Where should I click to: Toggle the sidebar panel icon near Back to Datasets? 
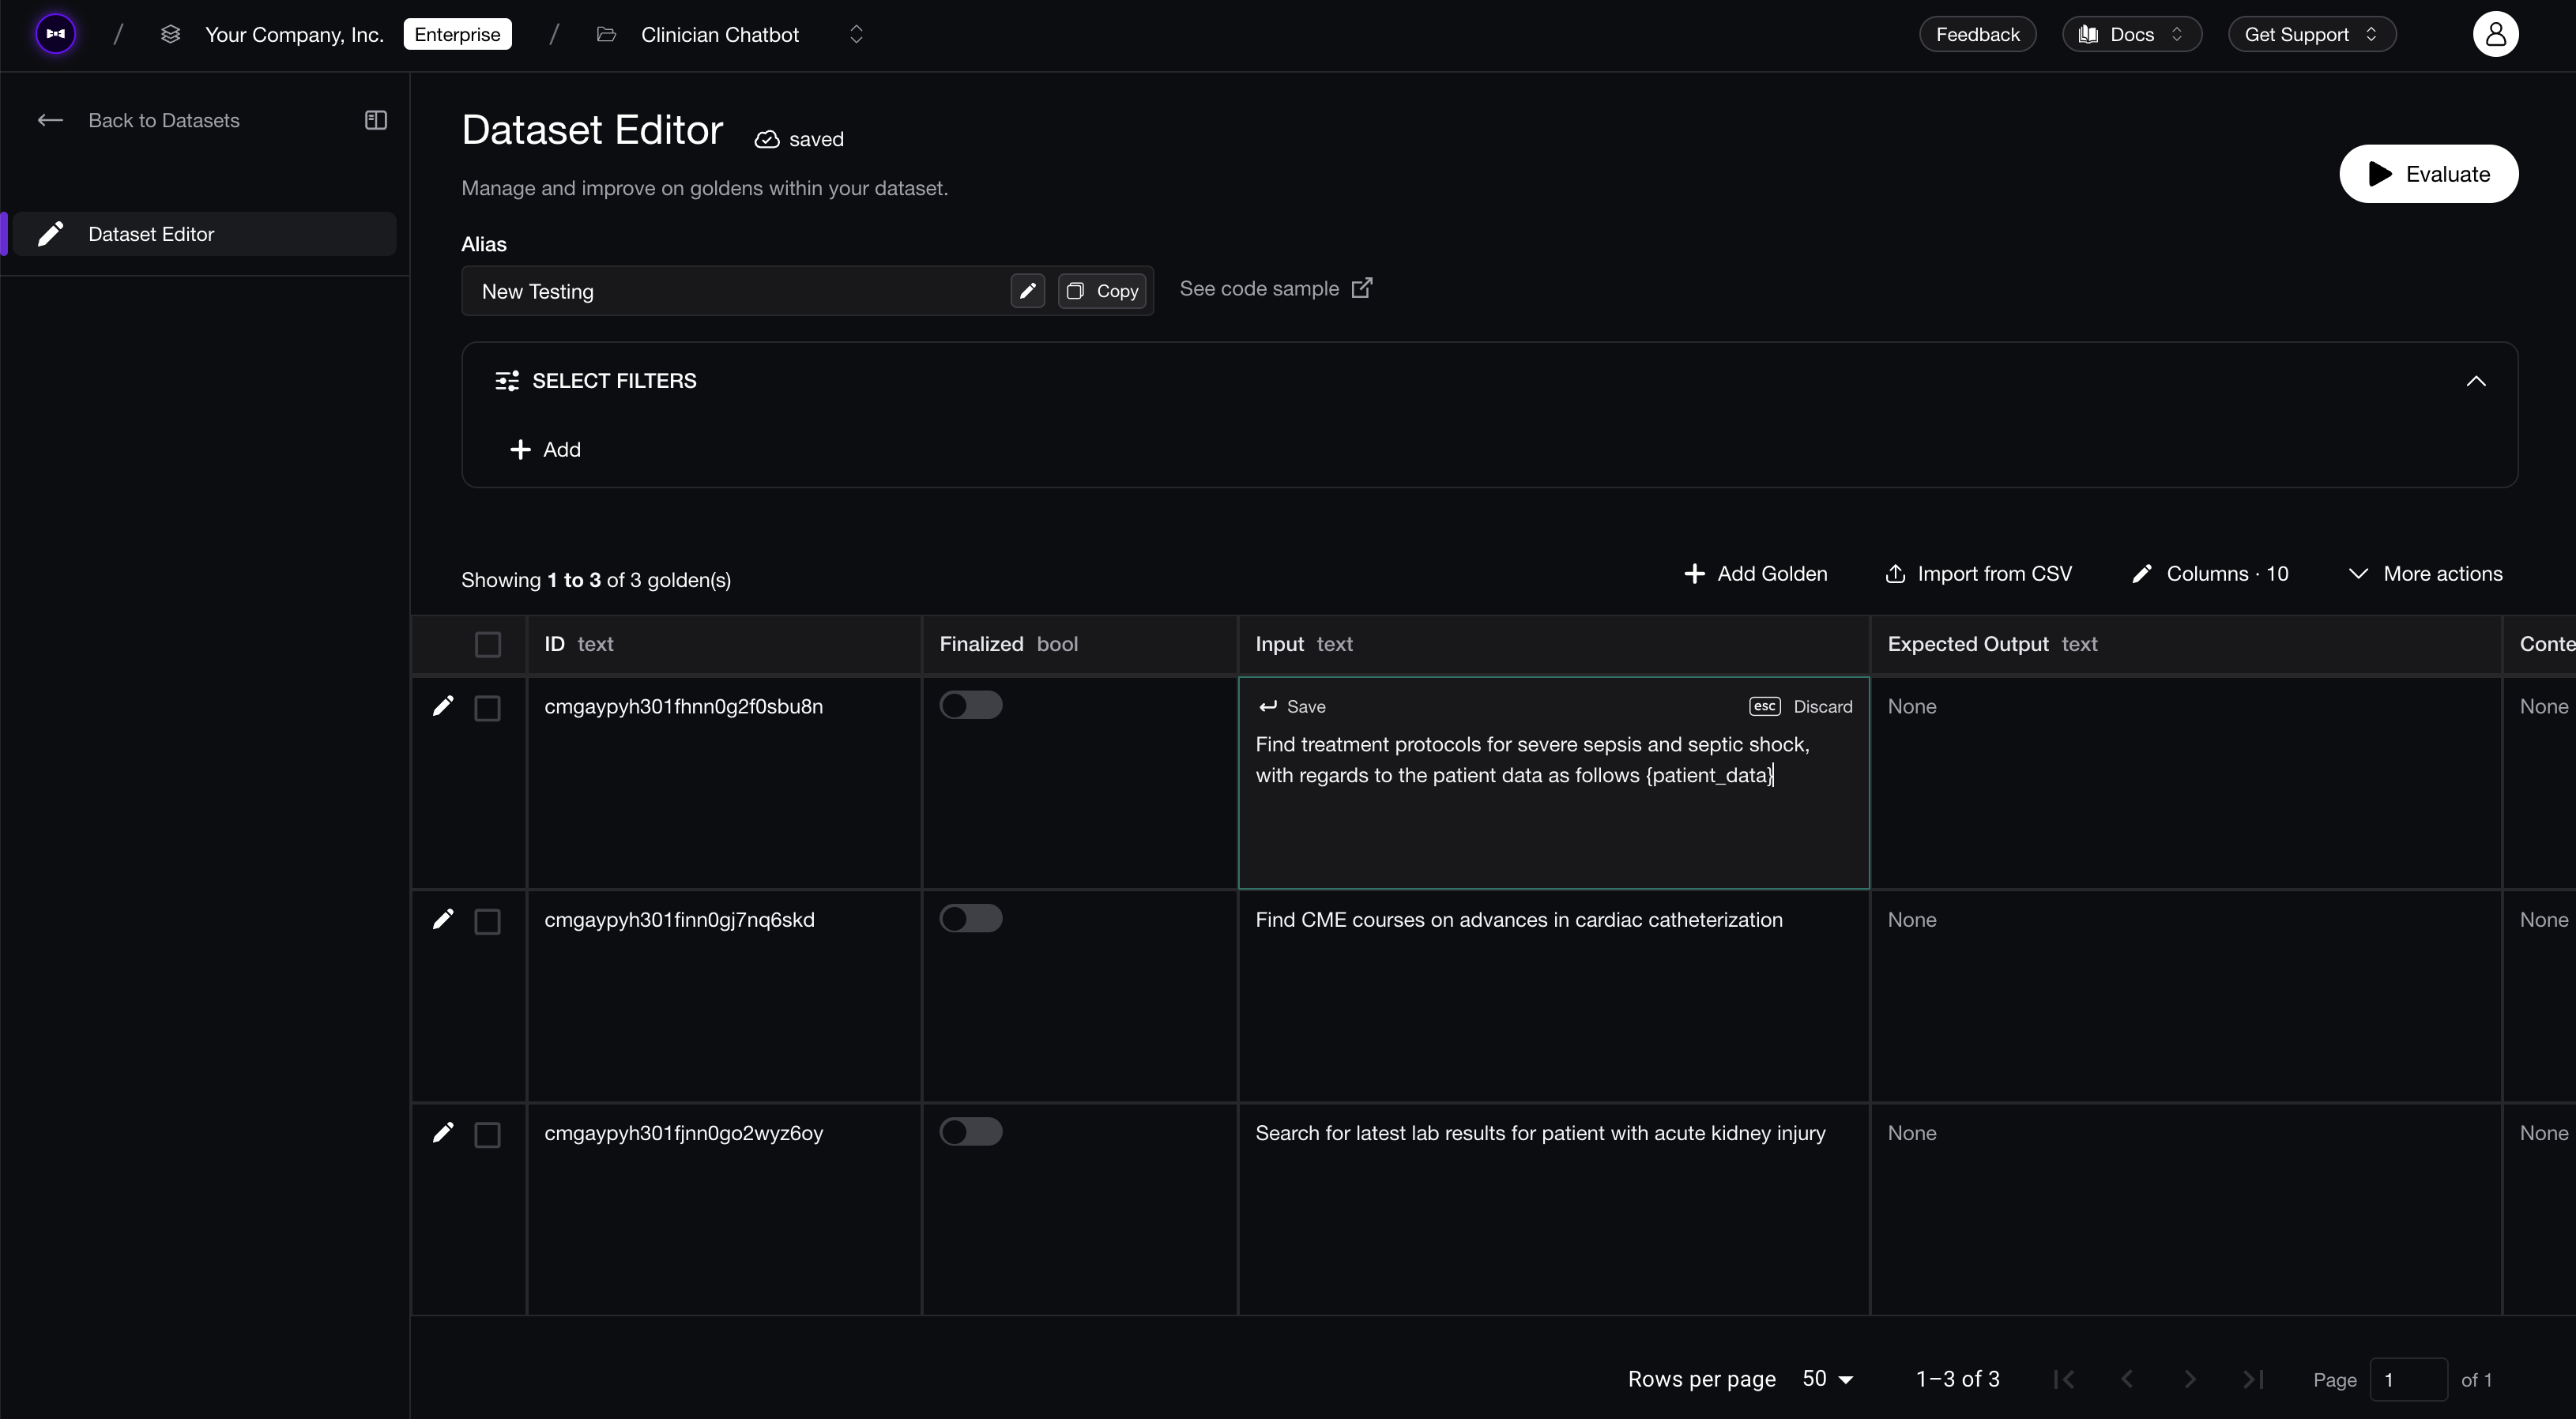tap(375, 120)
